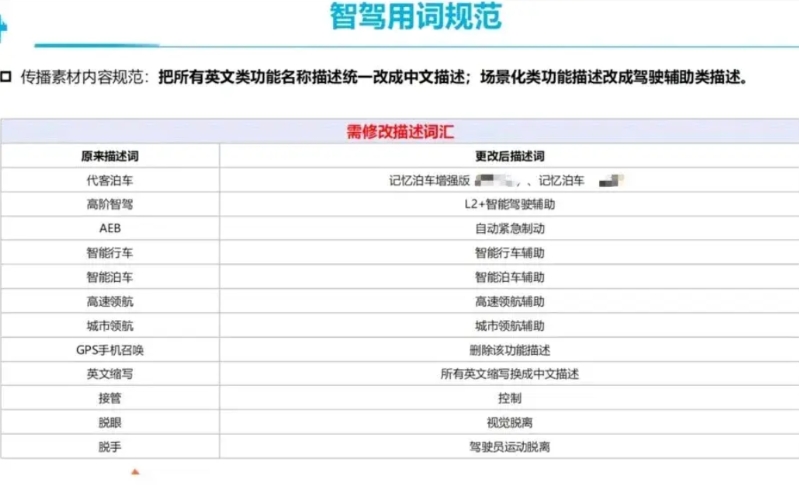Image resolution: width=799 pixels, height=487 pixels.
Task: Click the cell 高阶智驾
Action: coord(110,204)
